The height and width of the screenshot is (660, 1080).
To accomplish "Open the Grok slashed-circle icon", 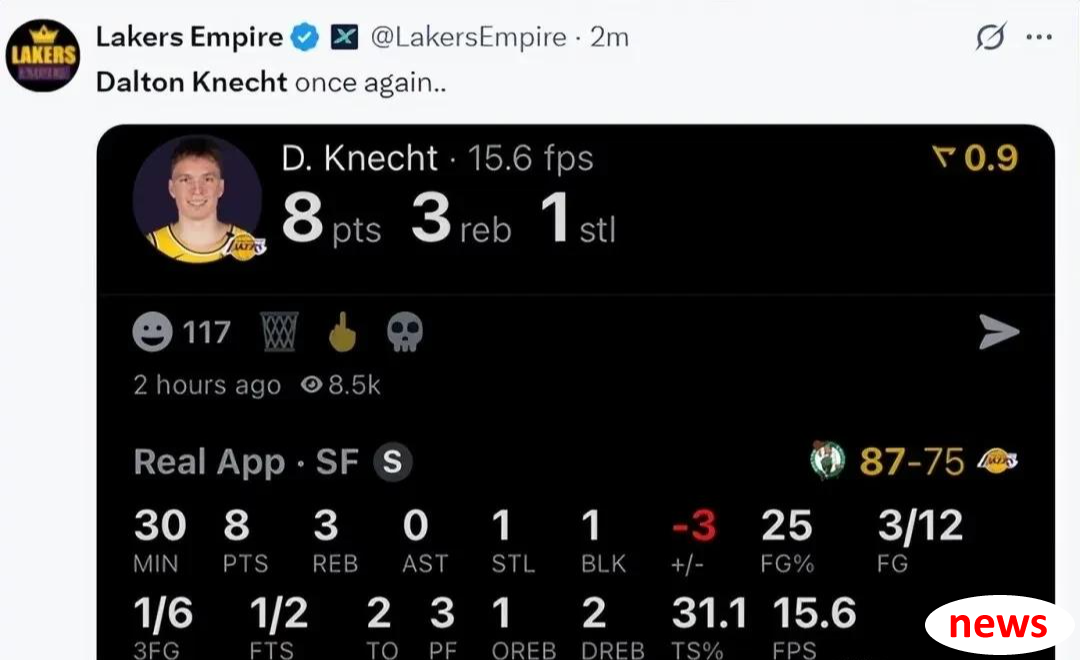I will point(990,37).
